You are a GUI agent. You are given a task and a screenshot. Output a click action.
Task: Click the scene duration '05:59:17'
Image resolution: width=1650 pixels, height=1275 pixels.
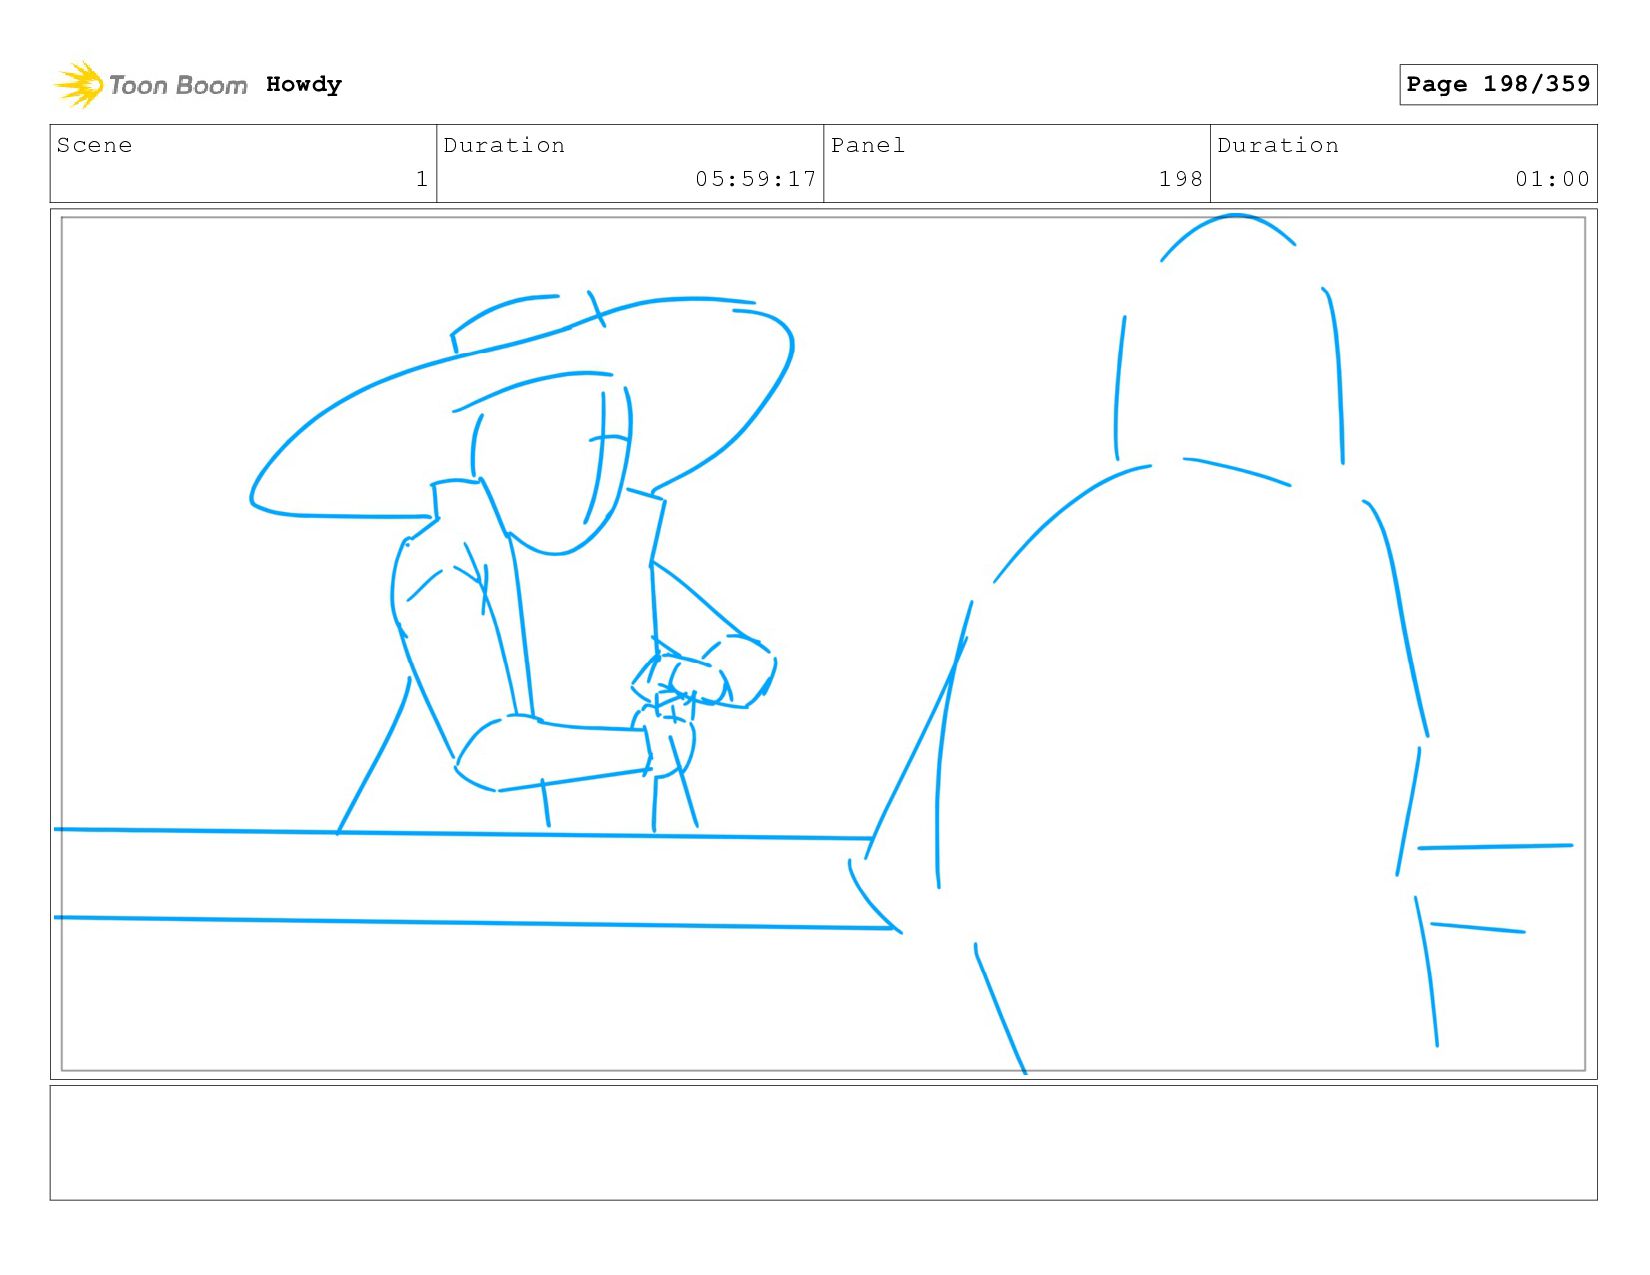click(x=756, y=179)
